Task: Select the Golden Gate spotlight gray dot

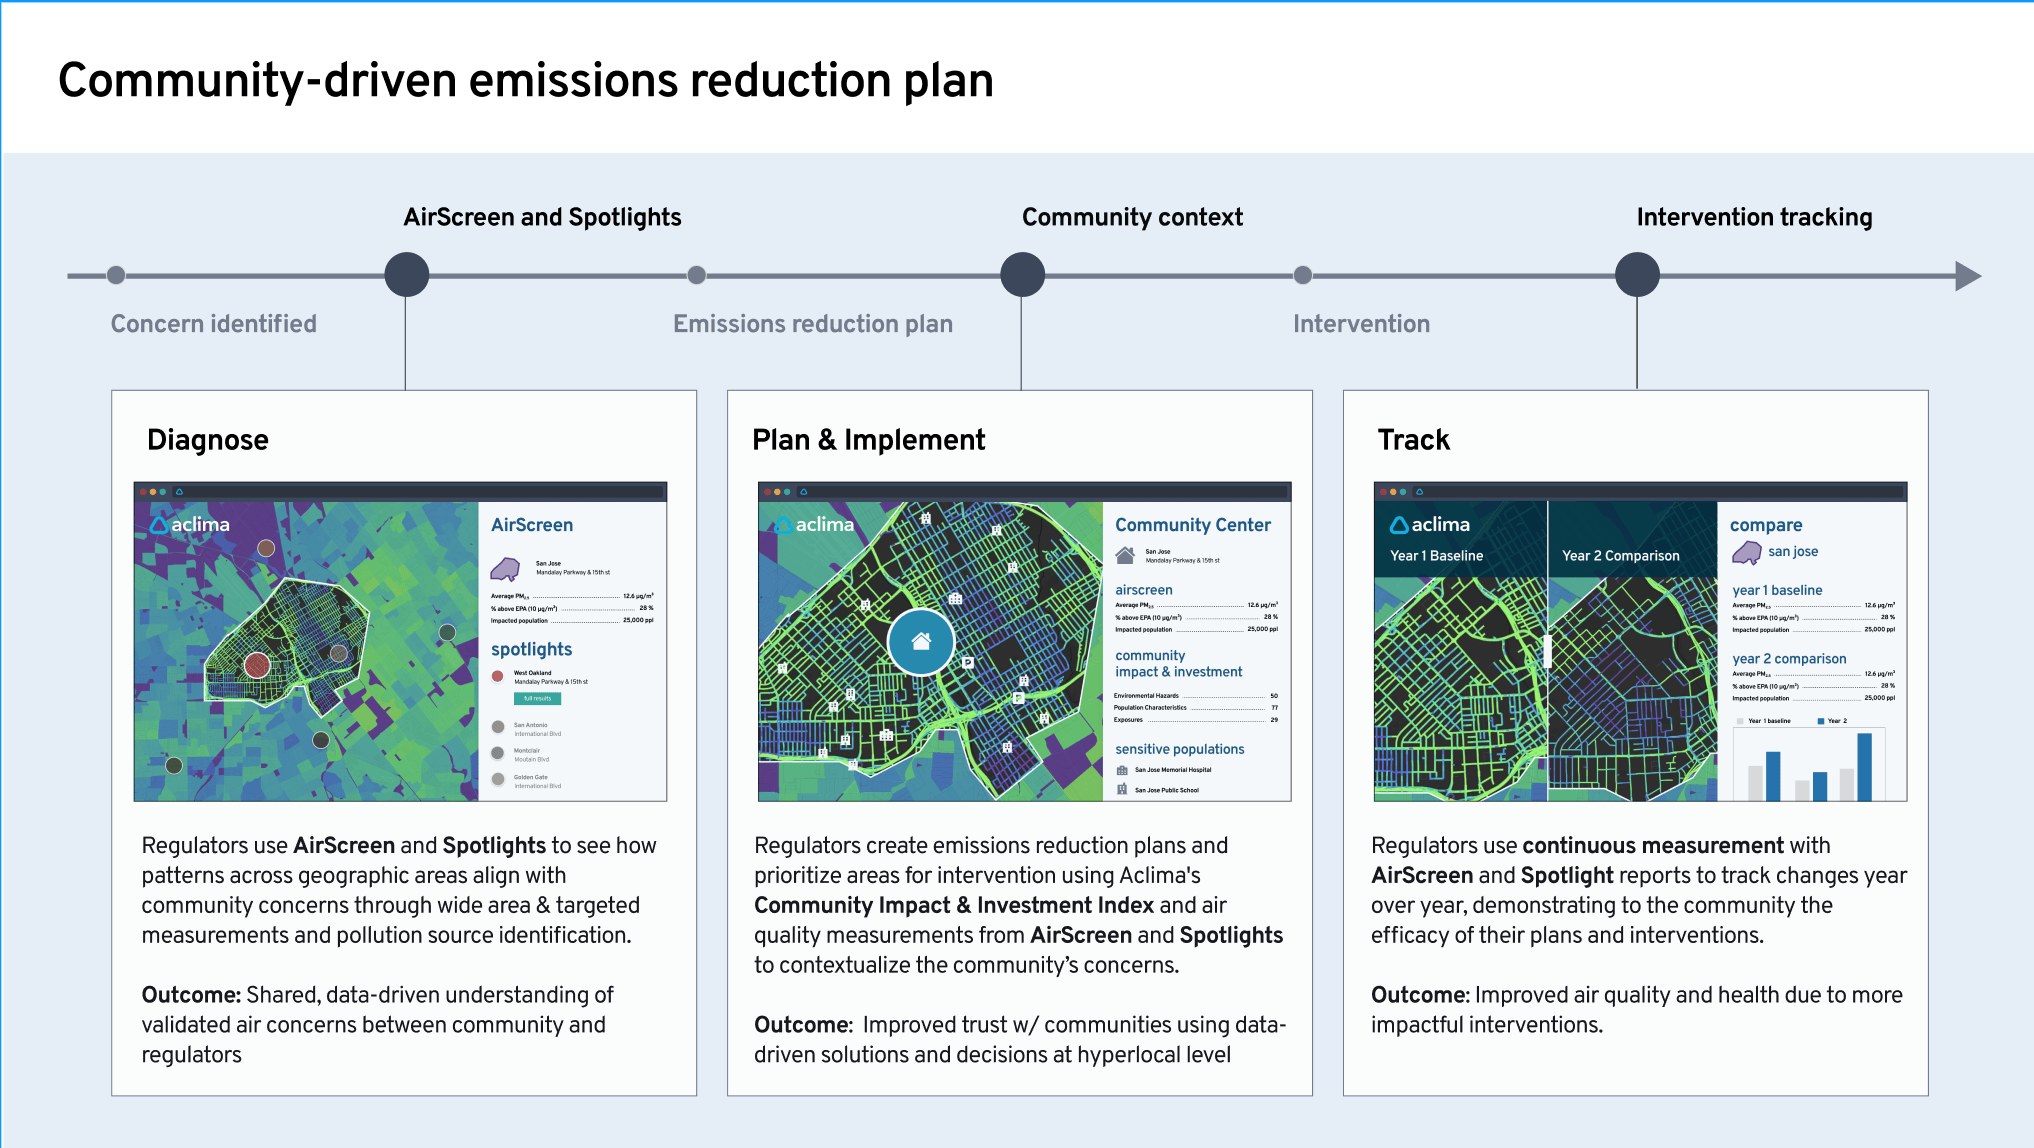Action: [x=498, y=779]
